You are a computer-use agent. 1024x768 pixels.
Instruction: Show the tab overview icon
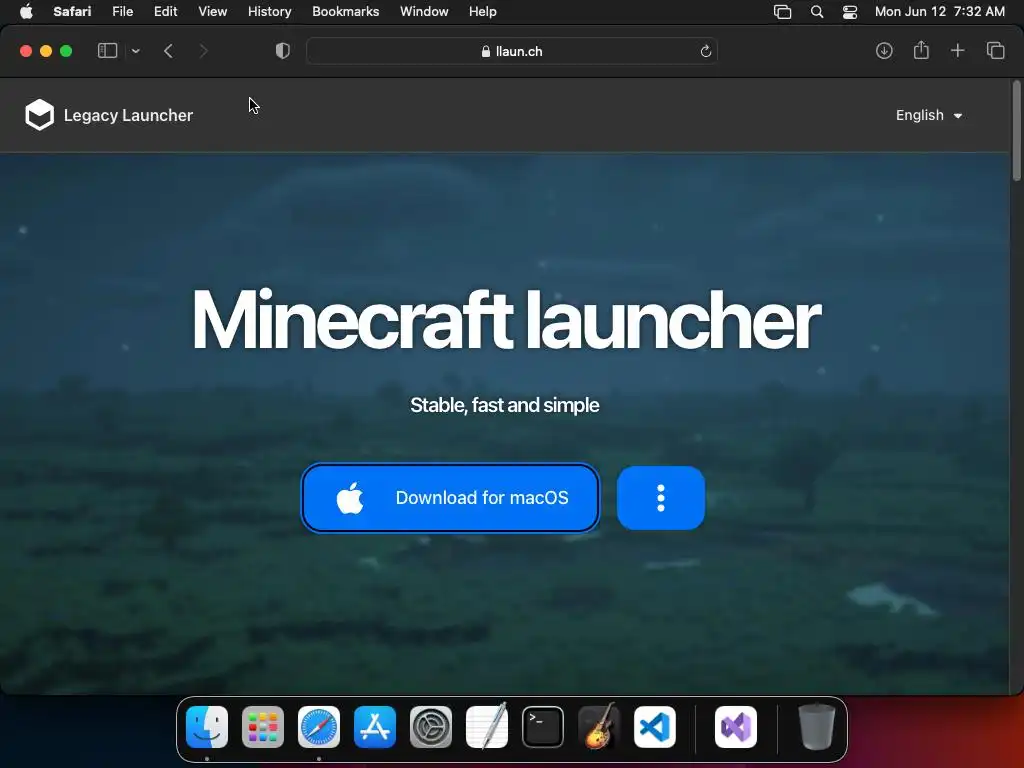(995, 51)
